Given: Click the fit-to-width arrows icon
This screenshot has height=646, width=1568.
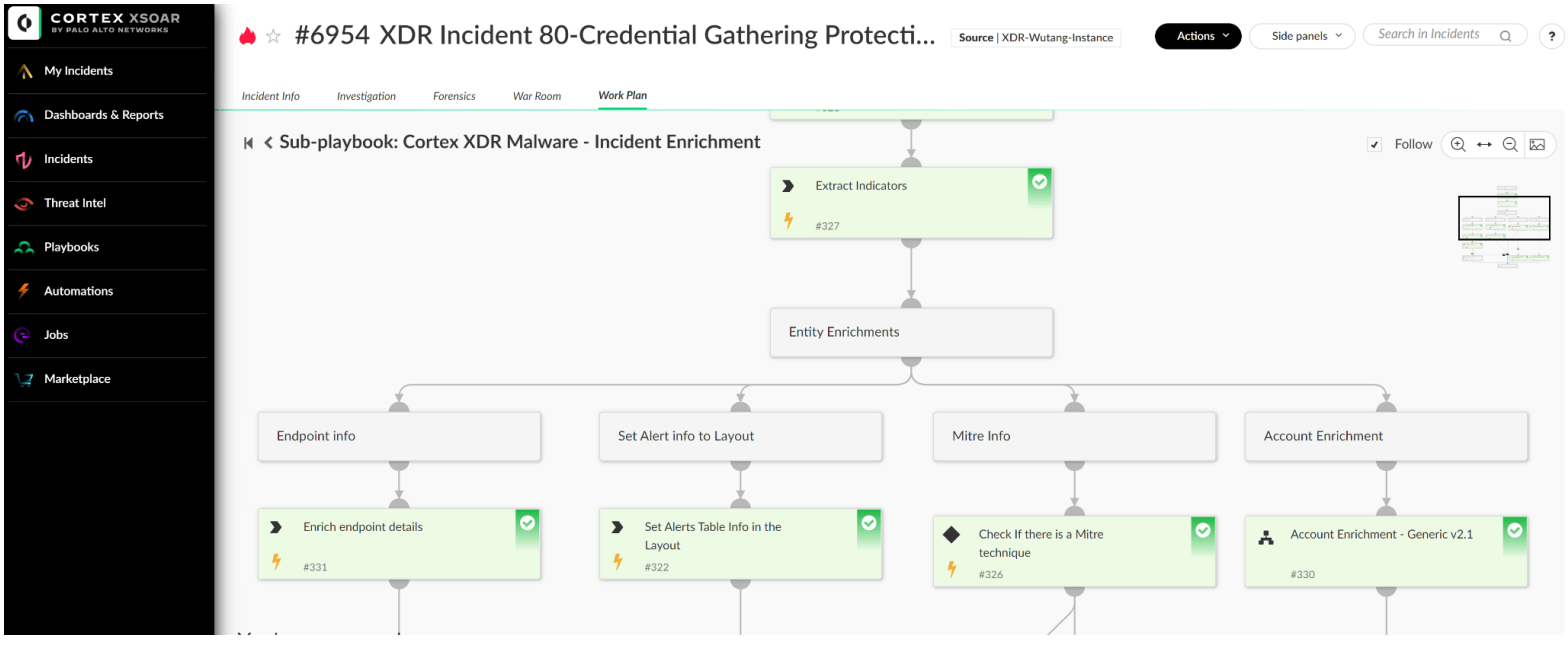Looking at the screenshot, I should click(x=1484, y=144).
